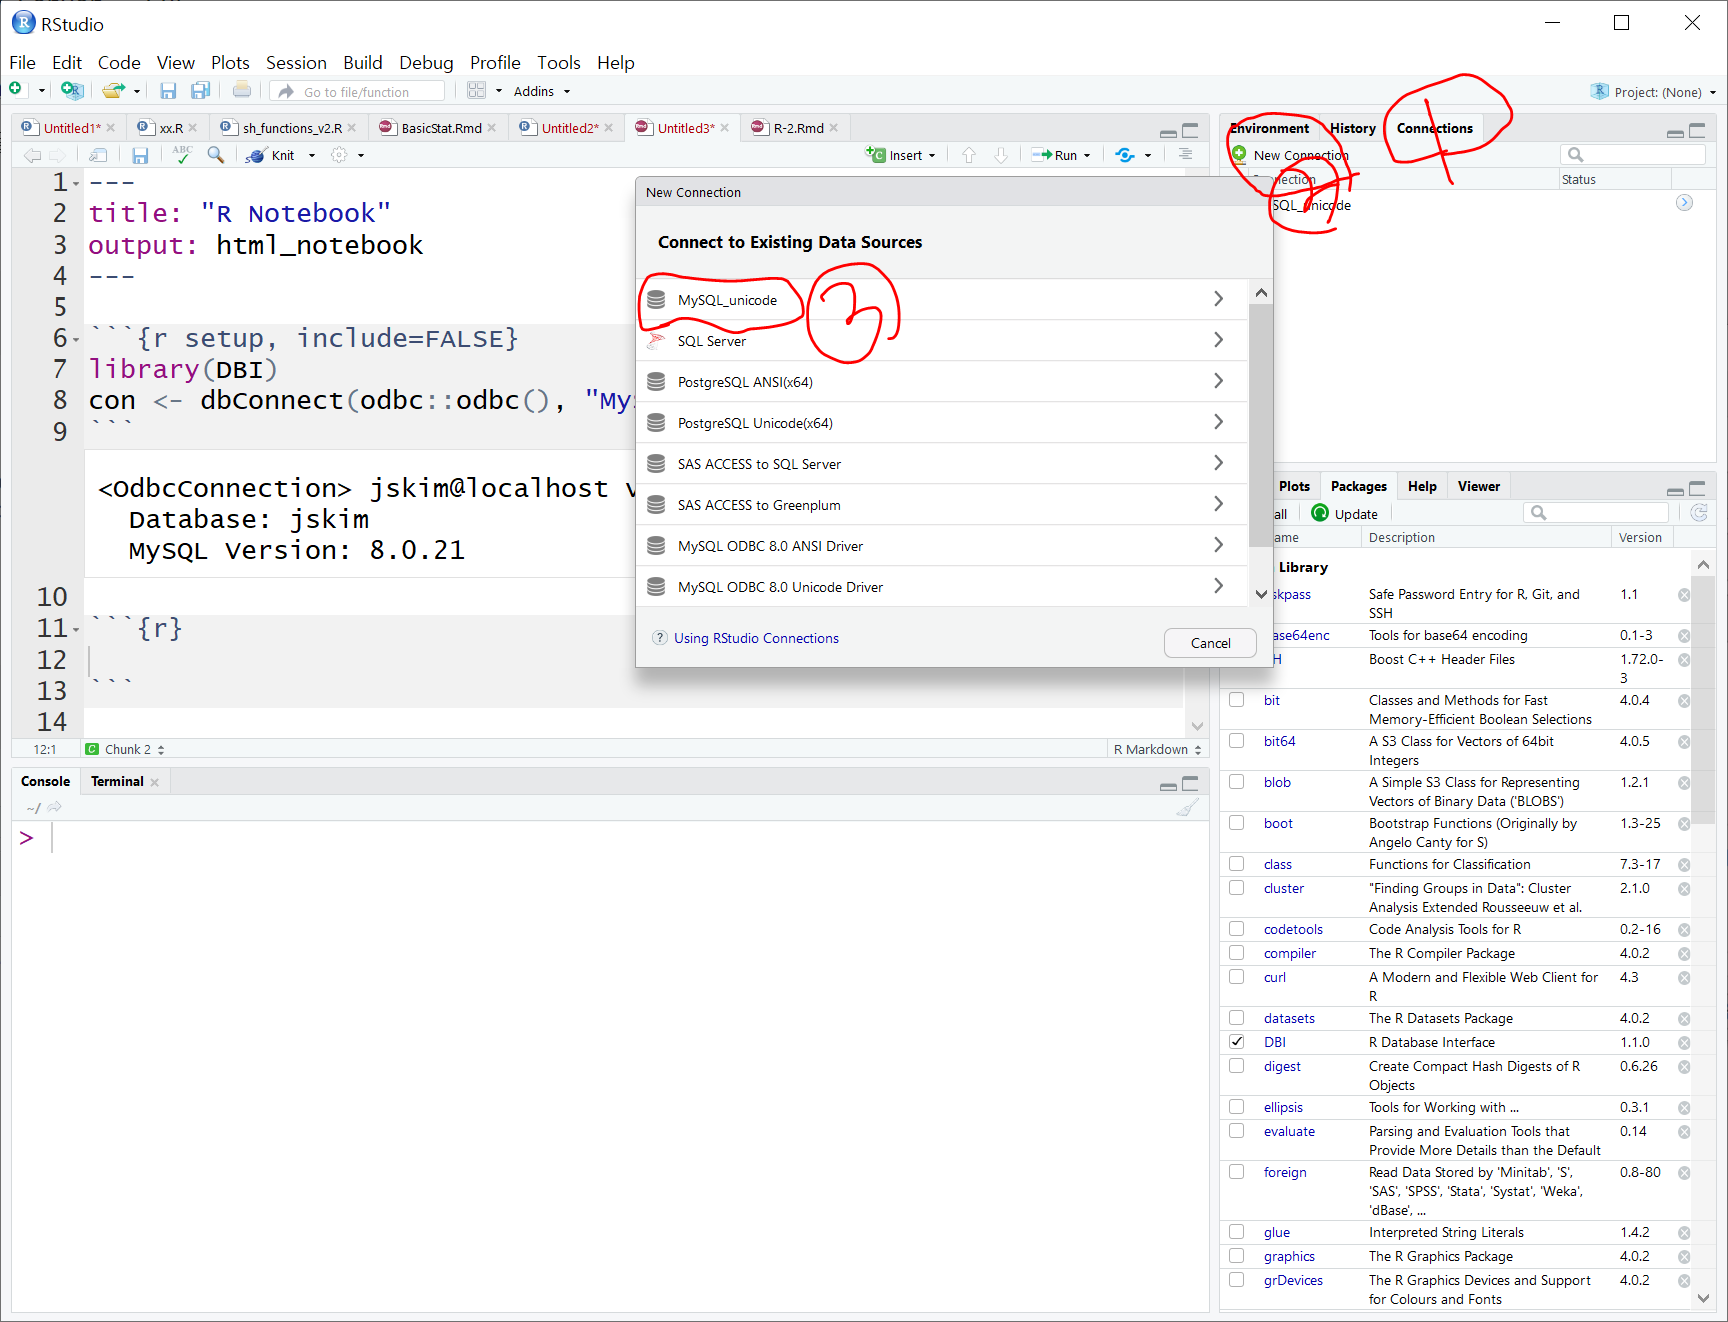Click the data sources list scrollbar down arrow
1728x1322 pixels.
(1261, 594)
